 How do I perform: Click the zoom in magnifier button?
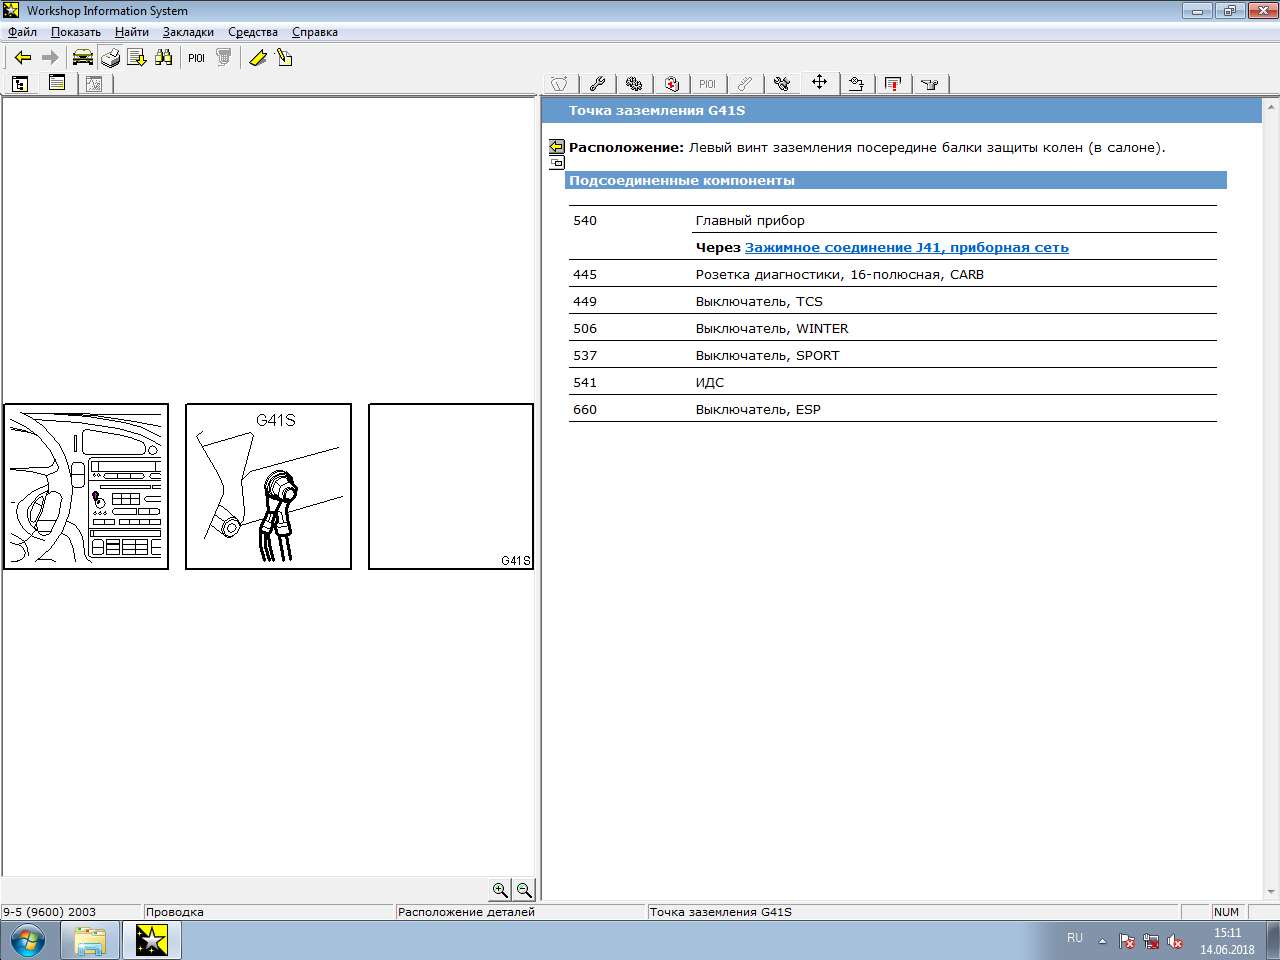500,889
